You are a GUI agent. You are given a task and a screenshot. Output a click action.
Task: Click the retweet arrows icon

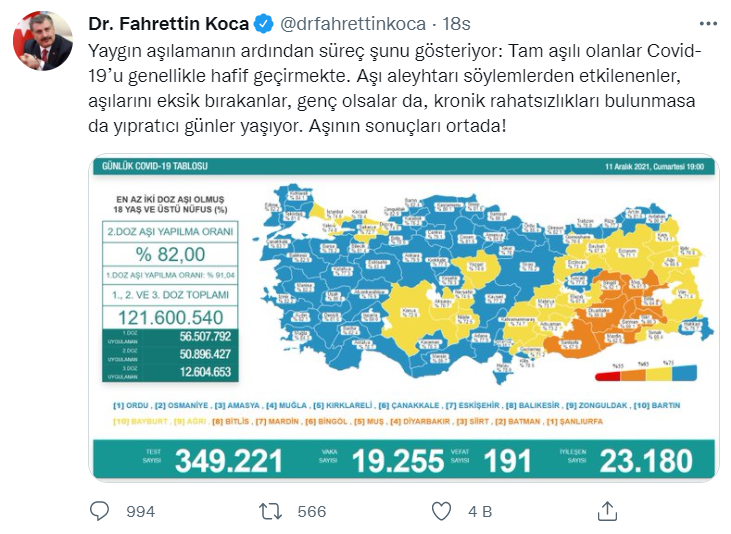click(x=269, y=511)
